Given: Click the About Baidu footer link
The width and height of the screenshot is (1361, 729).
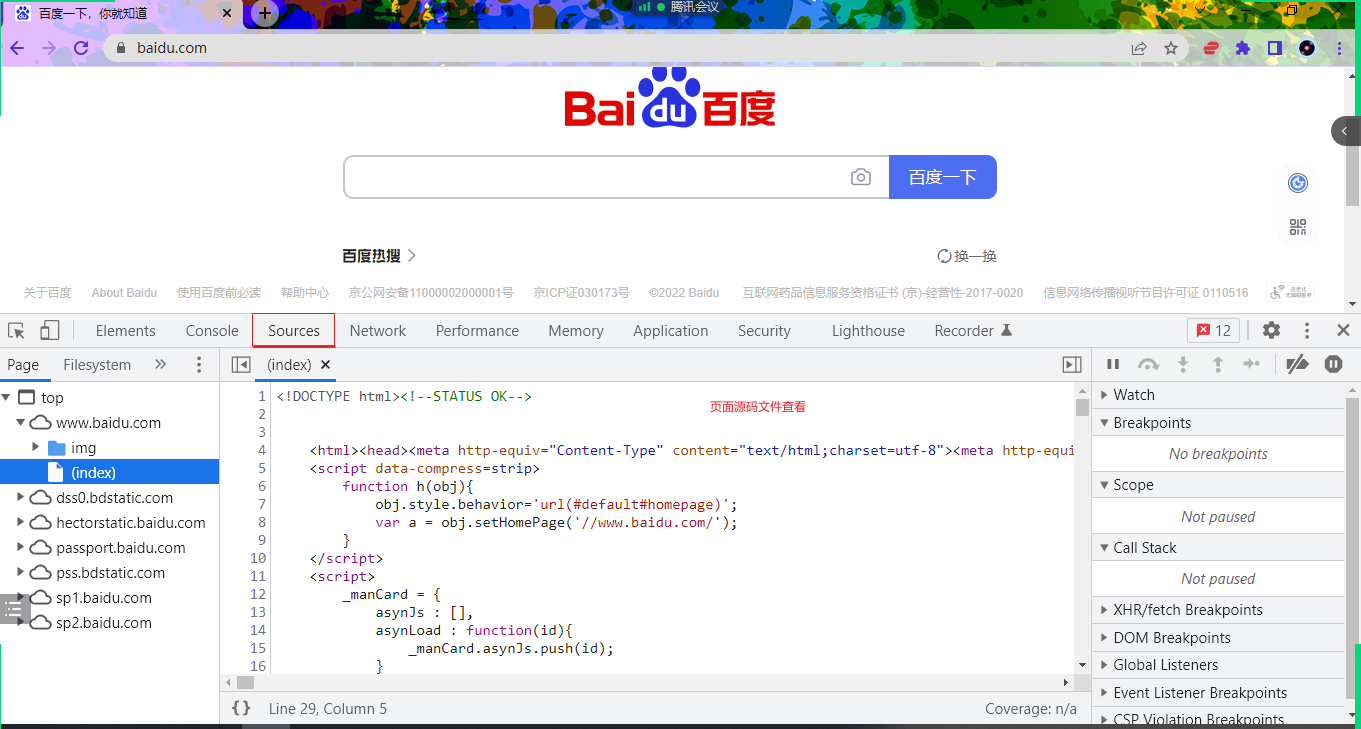Looking at the screenshot, I should [x=124, y=293].
